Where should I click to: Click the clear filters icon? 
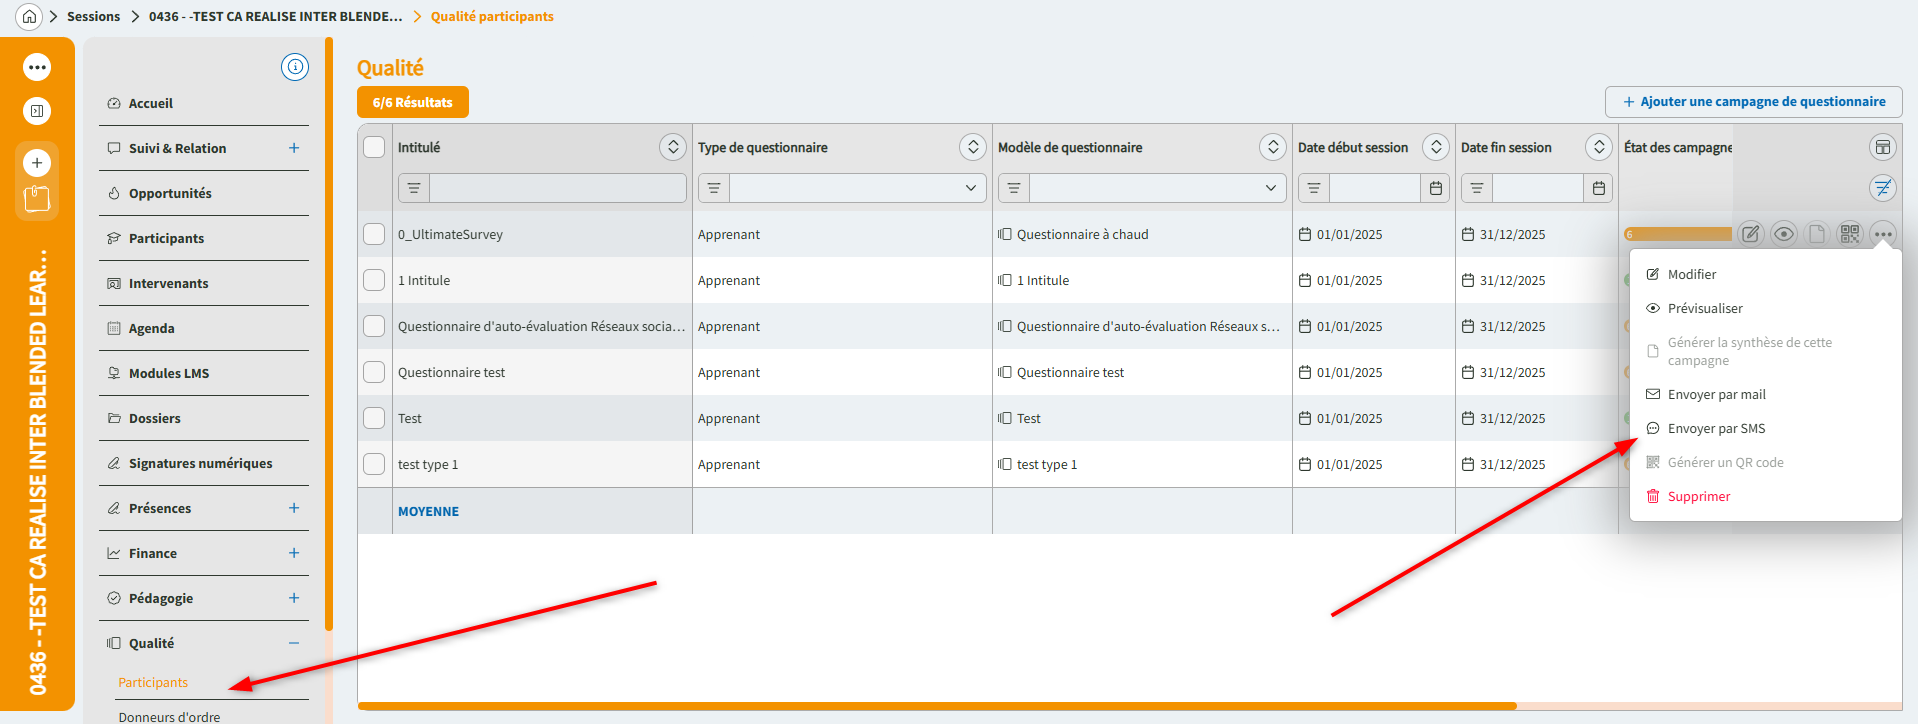coord(1883,188)
